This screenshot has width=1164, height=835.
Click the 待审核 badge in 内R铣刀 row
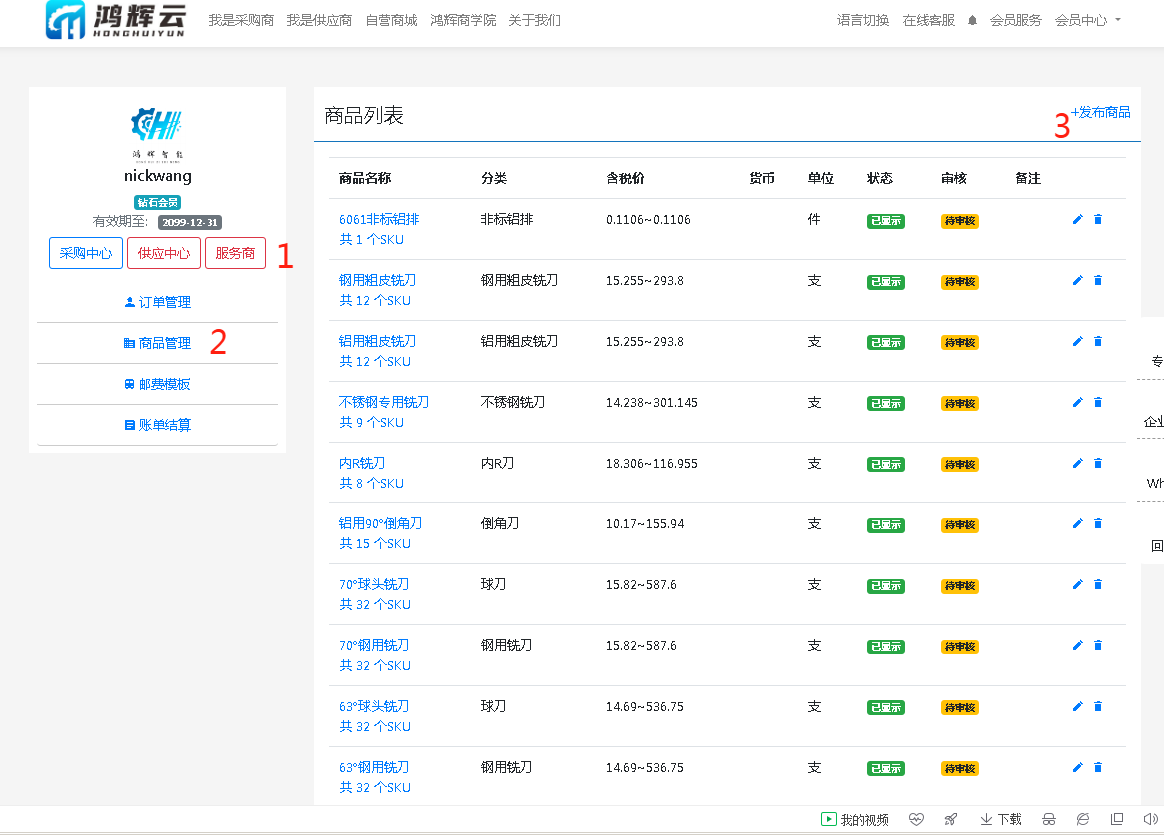click(960, 465)
